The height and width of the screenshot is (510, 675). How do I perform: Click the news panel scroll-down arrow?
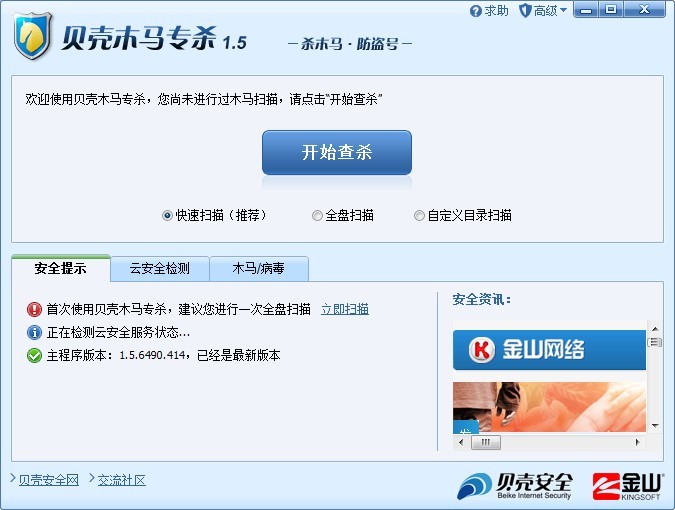coord(655,426)
